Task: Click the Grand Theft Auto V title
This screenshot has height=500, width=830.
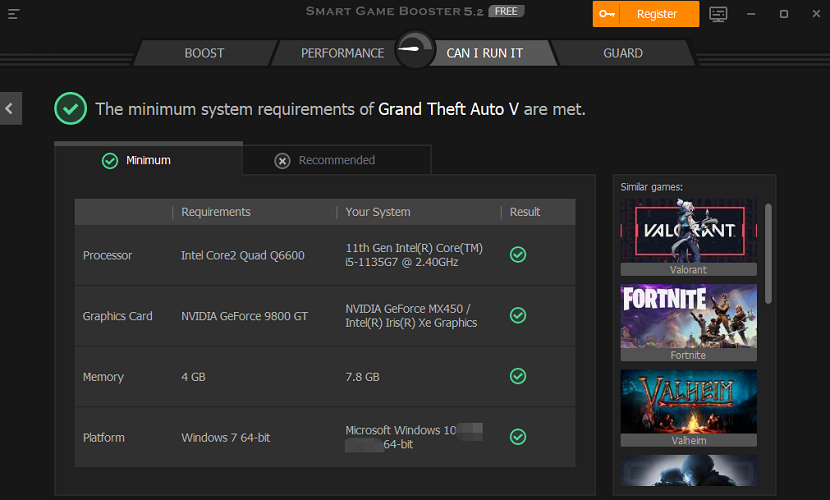Action: (x=448, y=109)
